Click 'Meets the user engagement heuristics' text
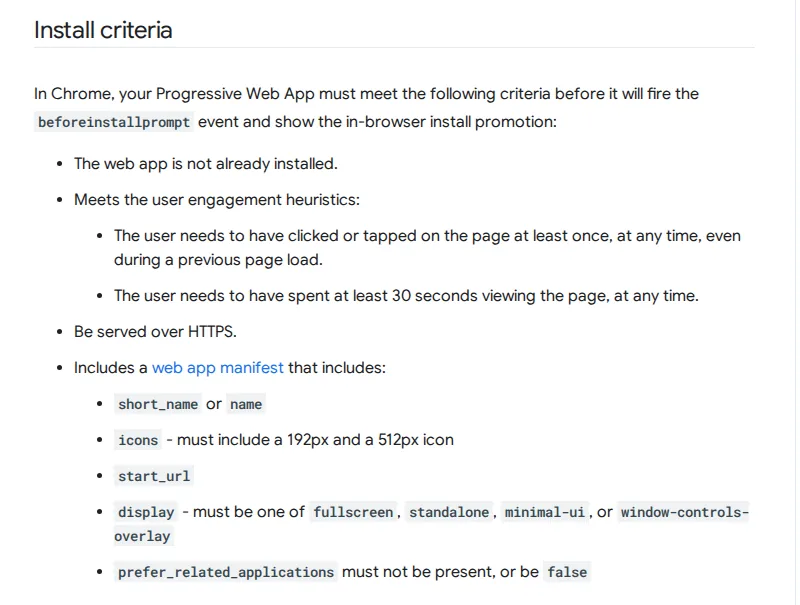 [217, 199]
